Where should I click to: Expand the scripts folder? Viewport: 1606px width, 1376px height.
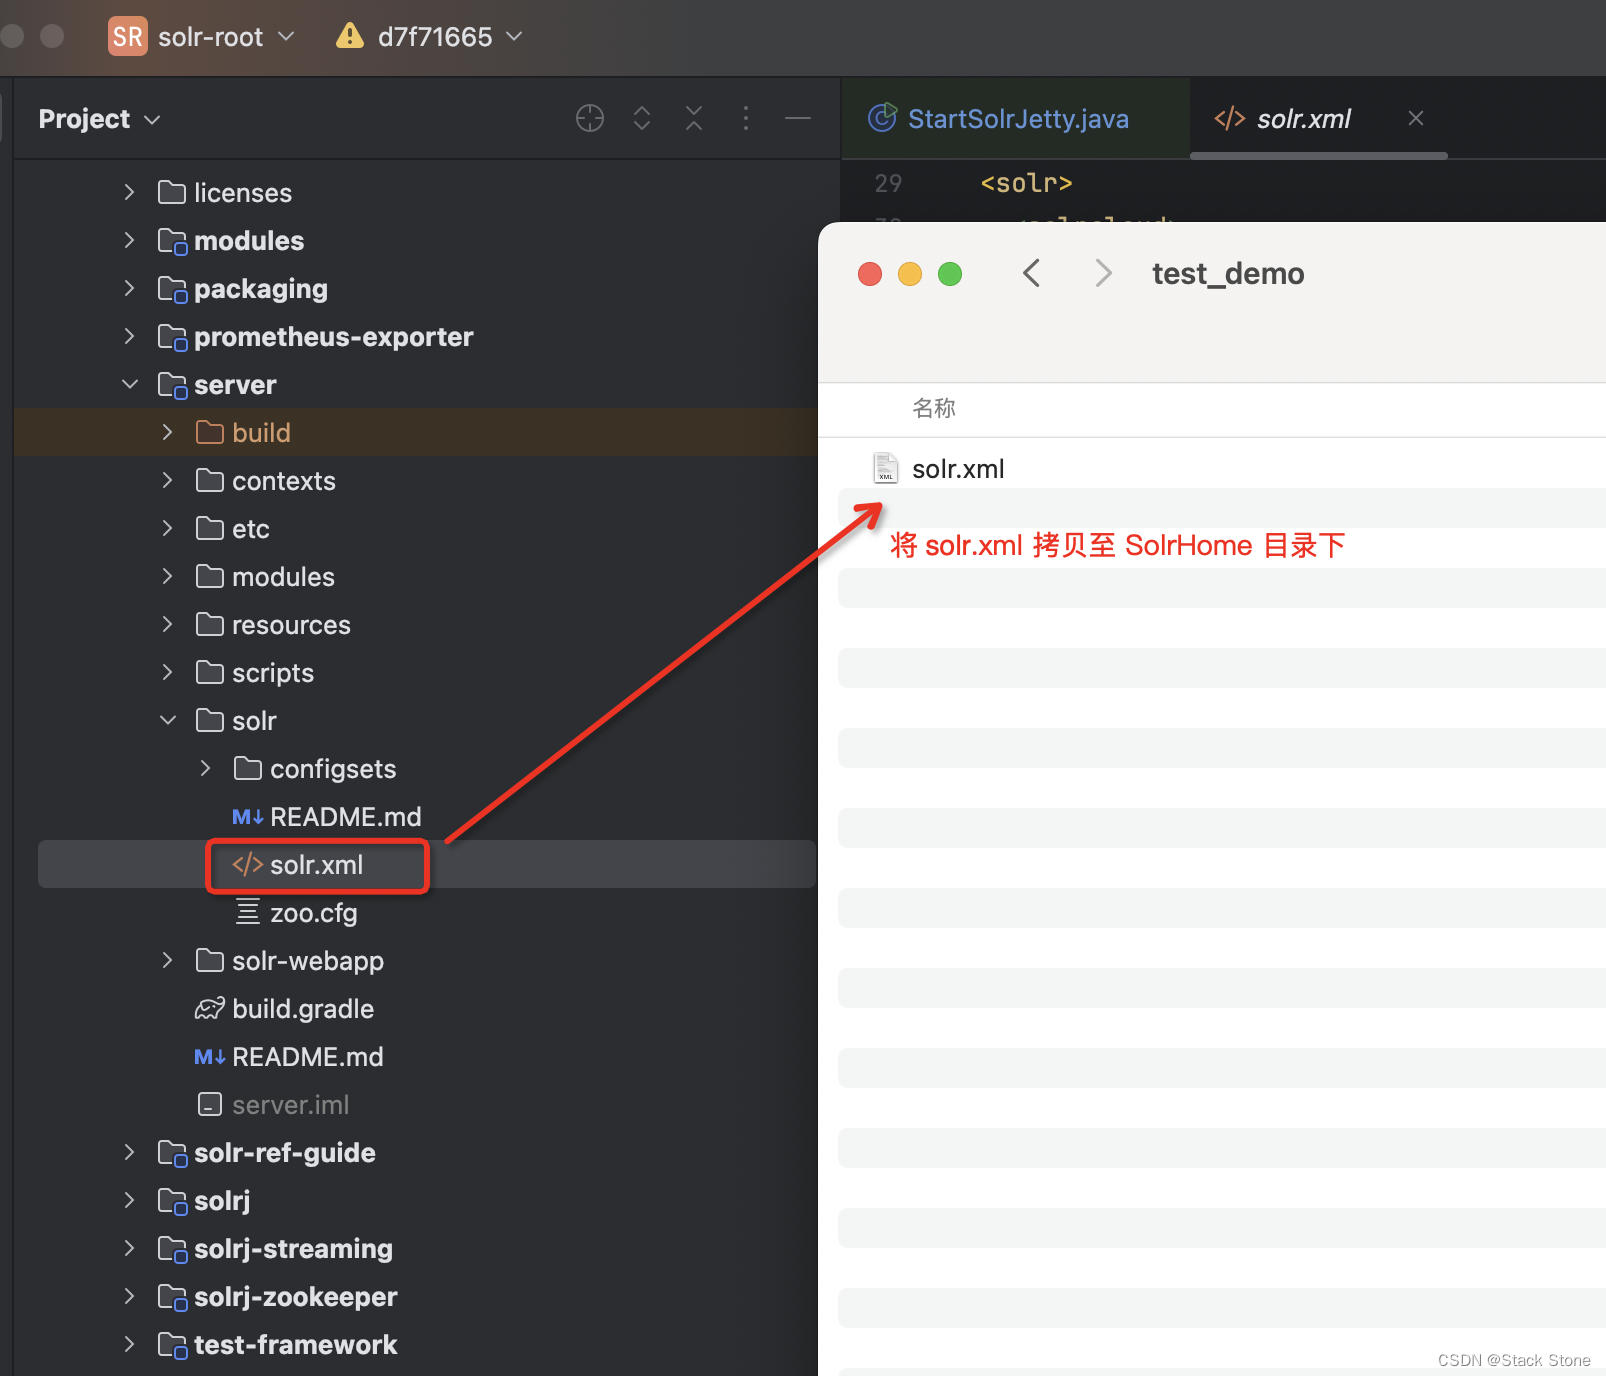click(x=167, y=672)
